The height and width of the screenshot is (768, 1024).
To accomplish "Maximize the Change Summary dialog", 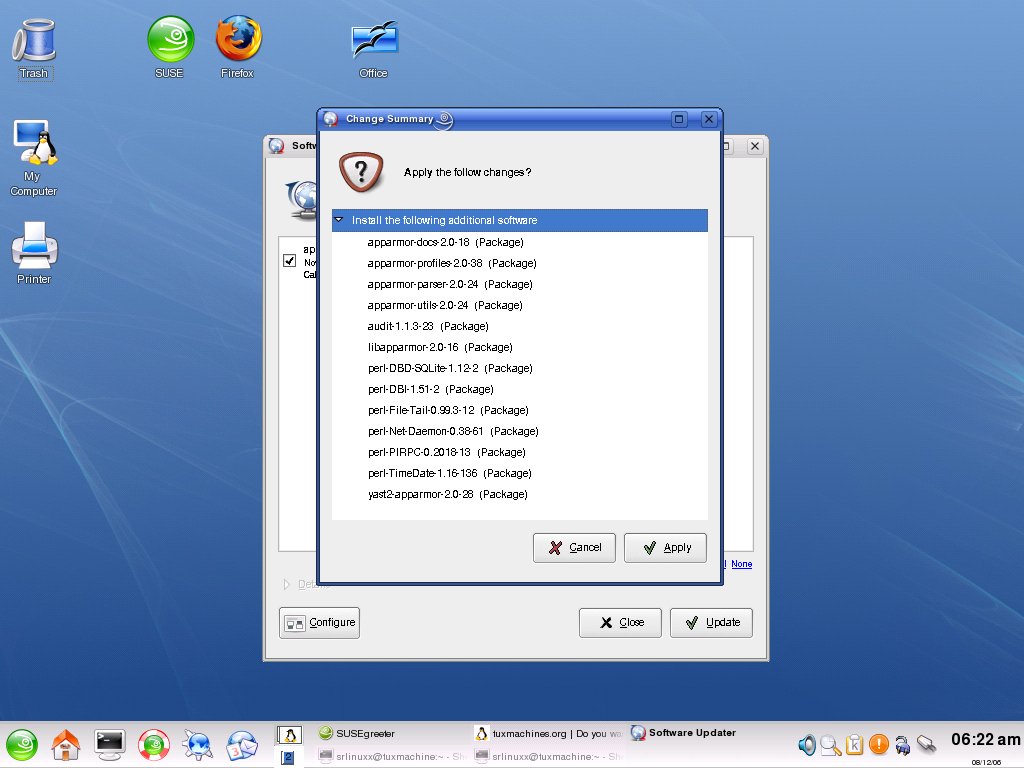I will pos(679,119).
